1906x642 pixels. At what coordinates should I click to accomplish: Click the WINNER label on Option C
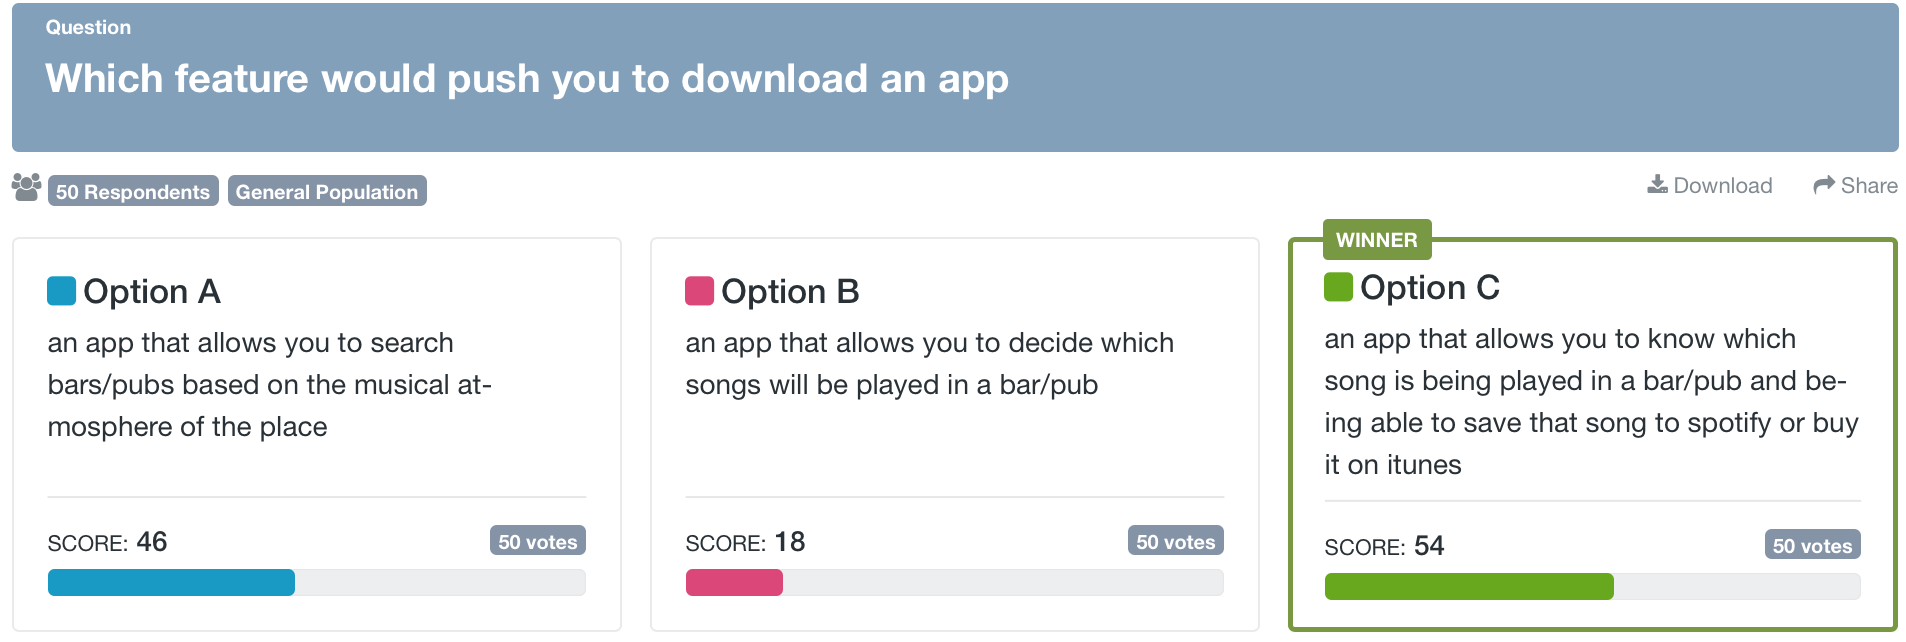tap(1377, 240)
